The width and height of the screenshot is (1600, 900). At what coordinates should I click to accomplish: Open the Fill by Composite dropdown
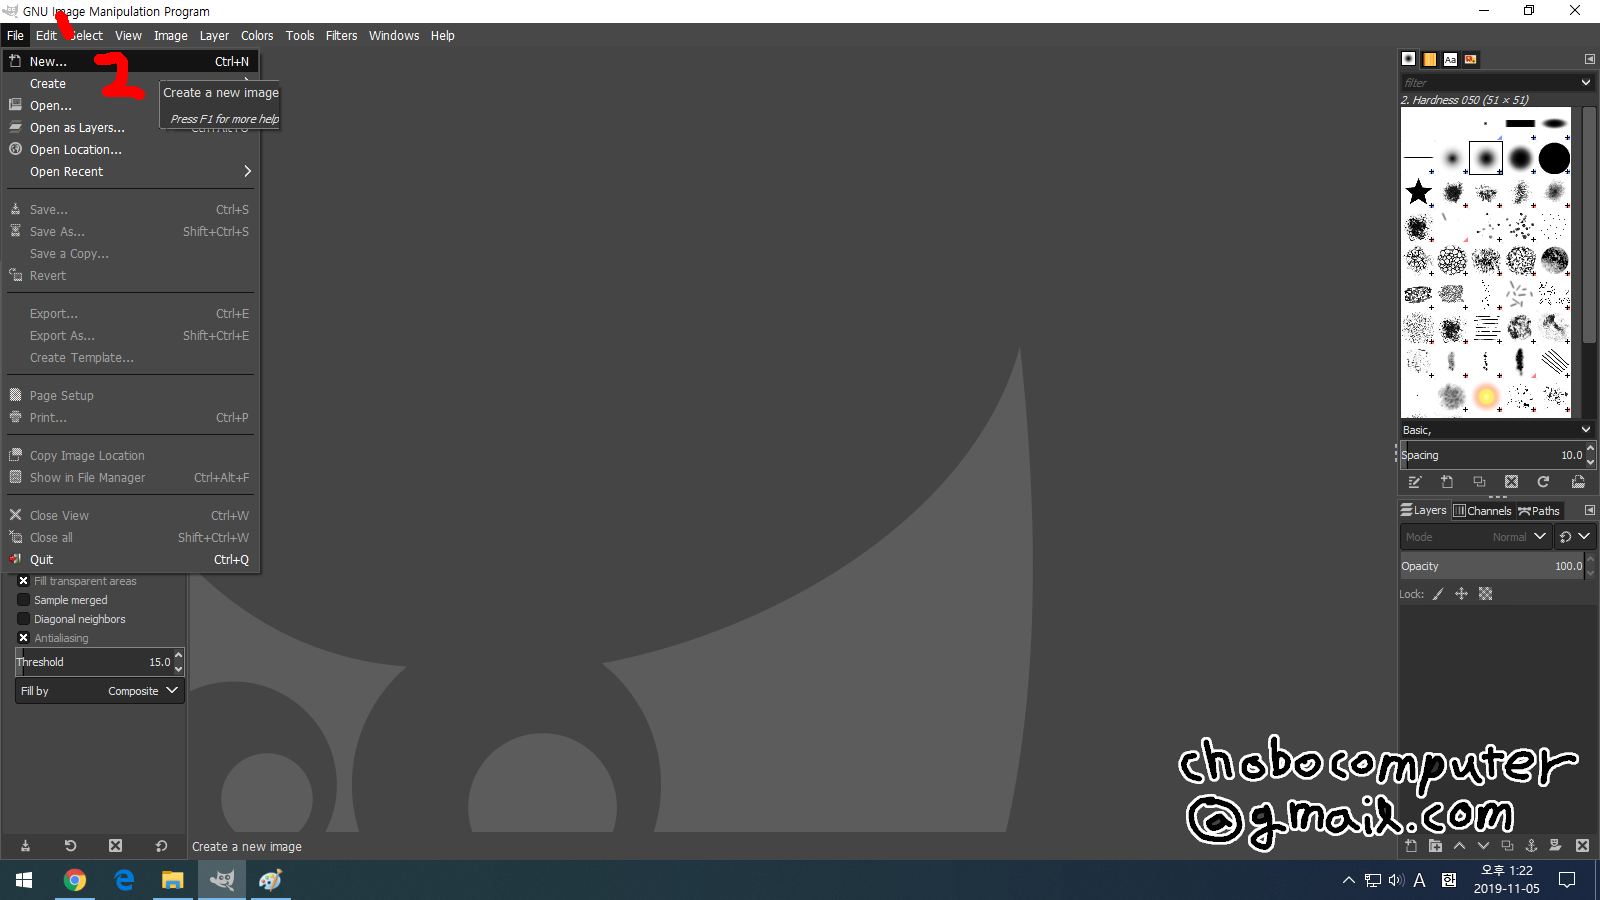(99, 691)
